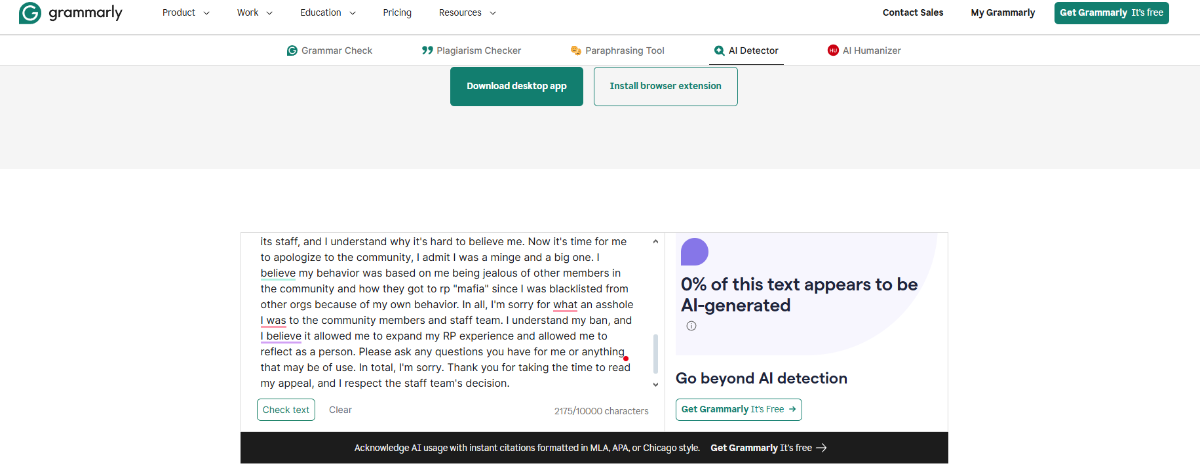Click Install browser extension button
The width and height of the screenshot is (1200, 472).
coord(665,86)
